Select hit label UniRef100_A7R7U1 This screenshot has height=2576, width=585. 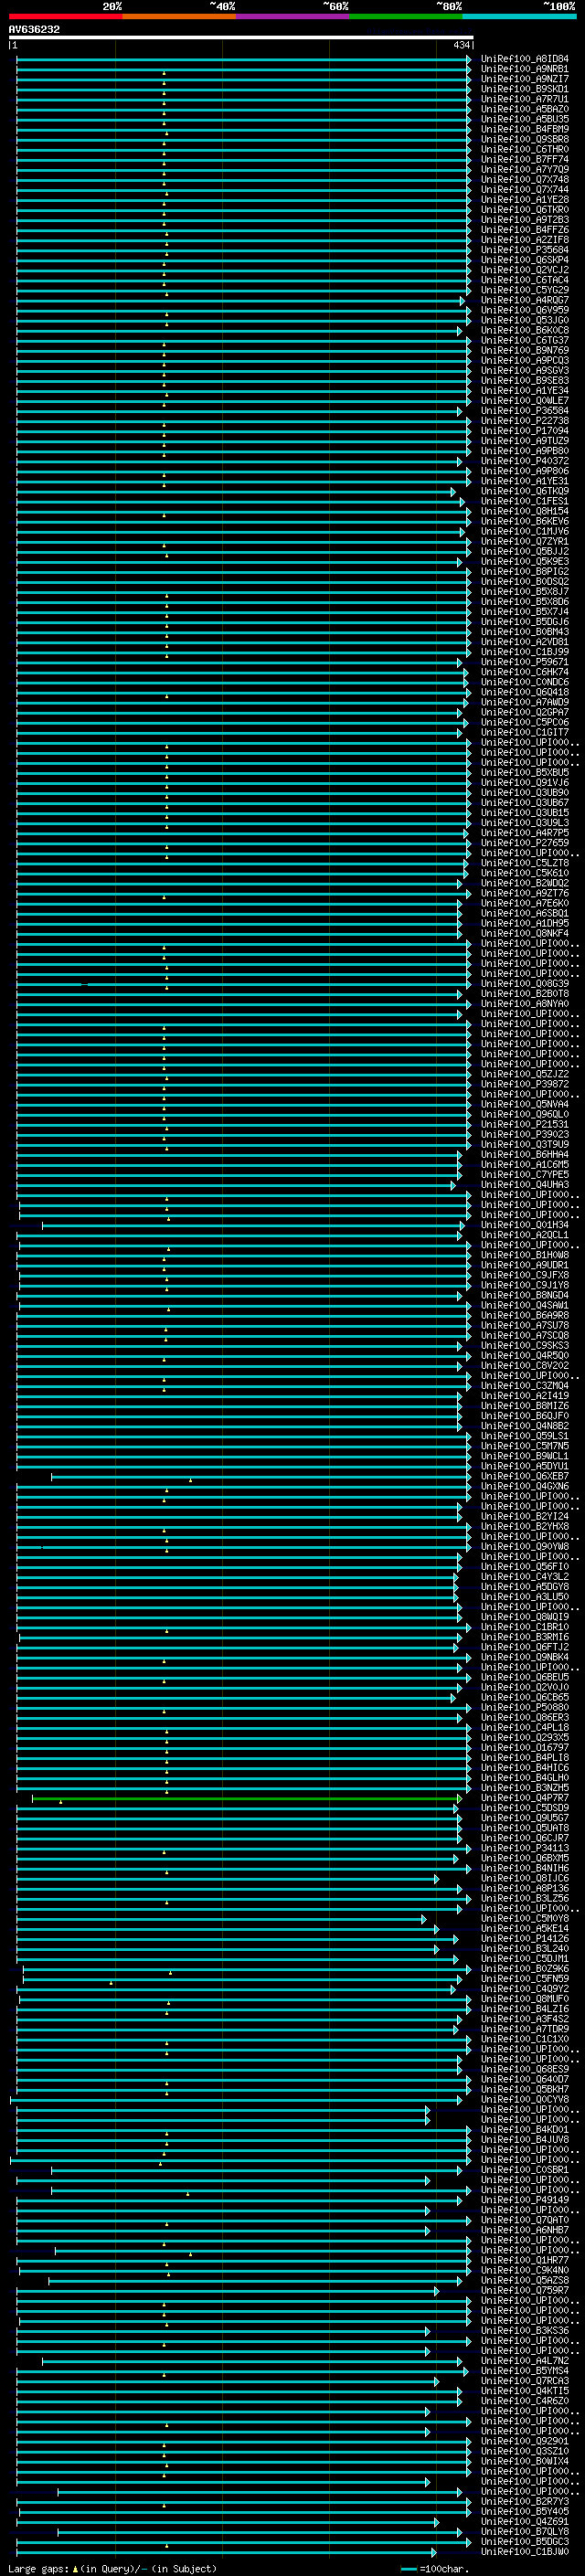(x=524, y=99)
